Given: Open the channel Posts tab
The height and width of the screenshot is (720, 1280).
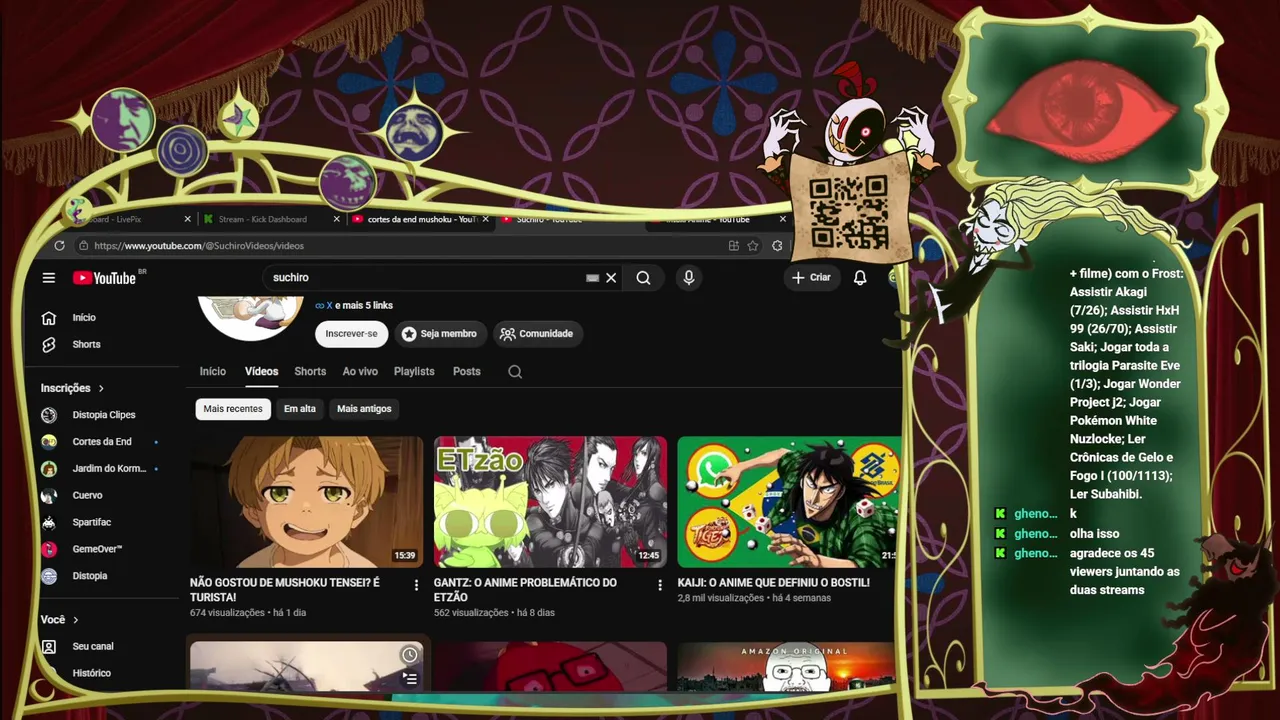Looking at the screenshot, I should point(467,372).
